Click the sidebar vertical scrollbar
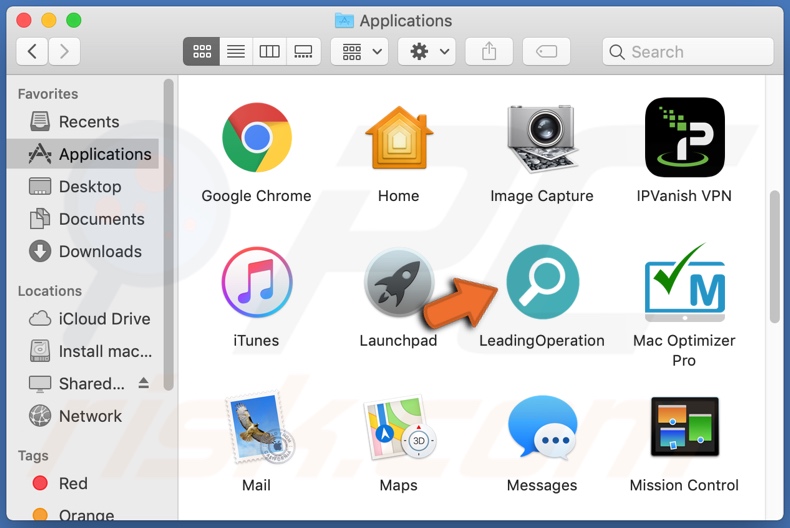790x528 pixels. [x=168, y=234]
